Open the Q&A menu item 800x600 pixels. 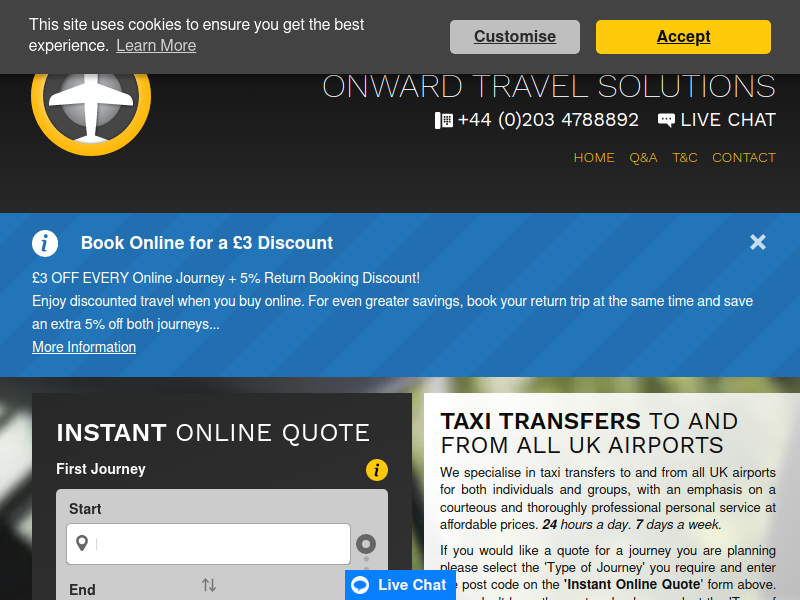tap(643, 158)
